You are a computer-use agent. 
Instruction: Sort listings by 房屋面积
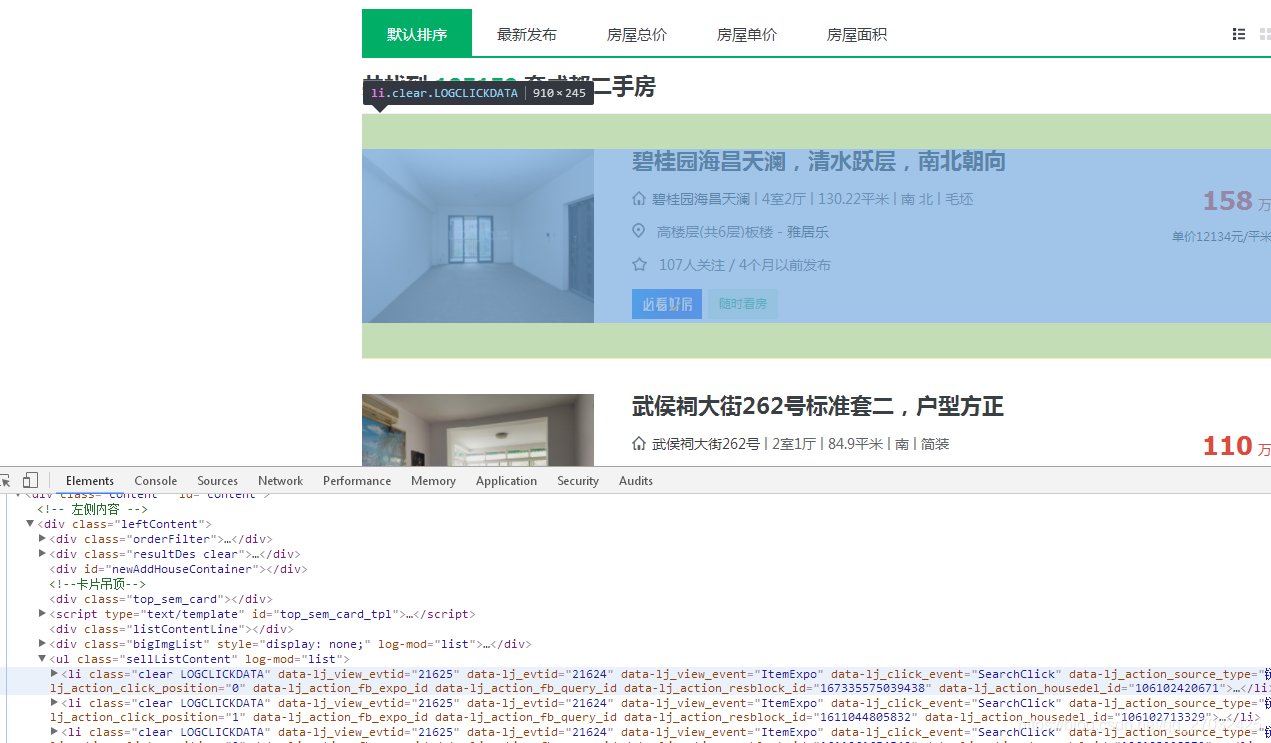[857, 34]
